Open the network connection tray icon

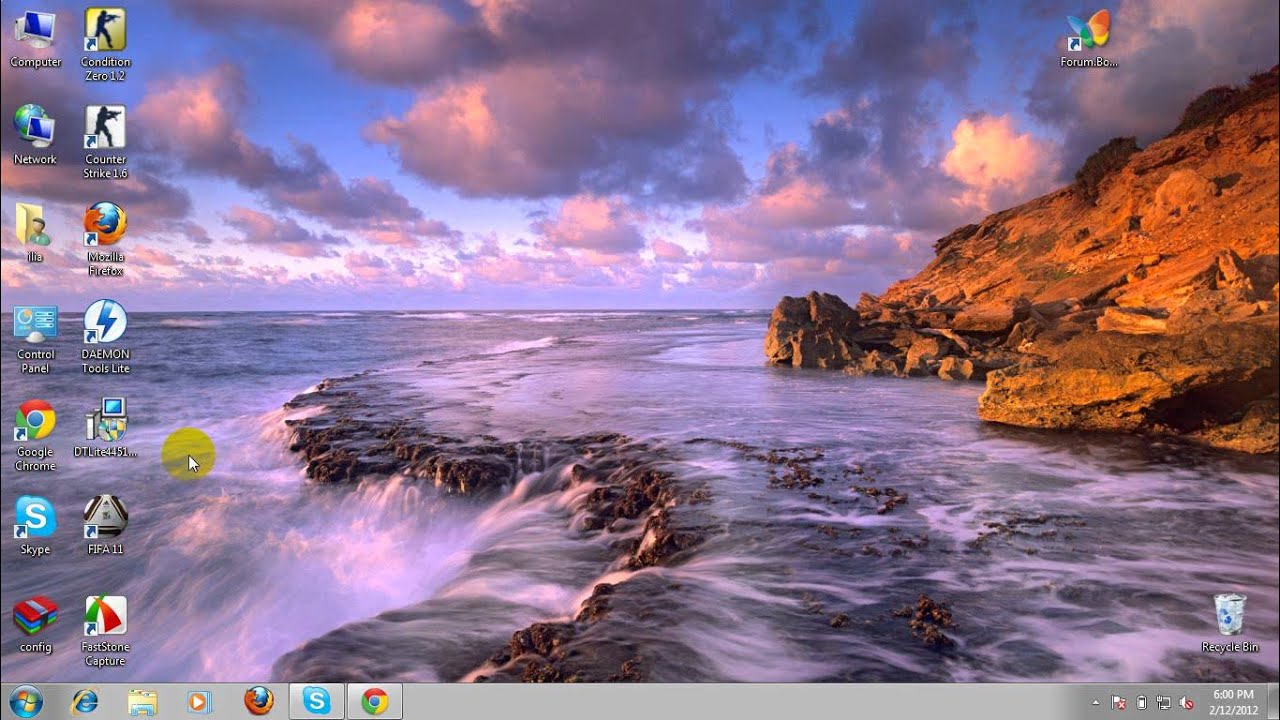click(1164, 703)
